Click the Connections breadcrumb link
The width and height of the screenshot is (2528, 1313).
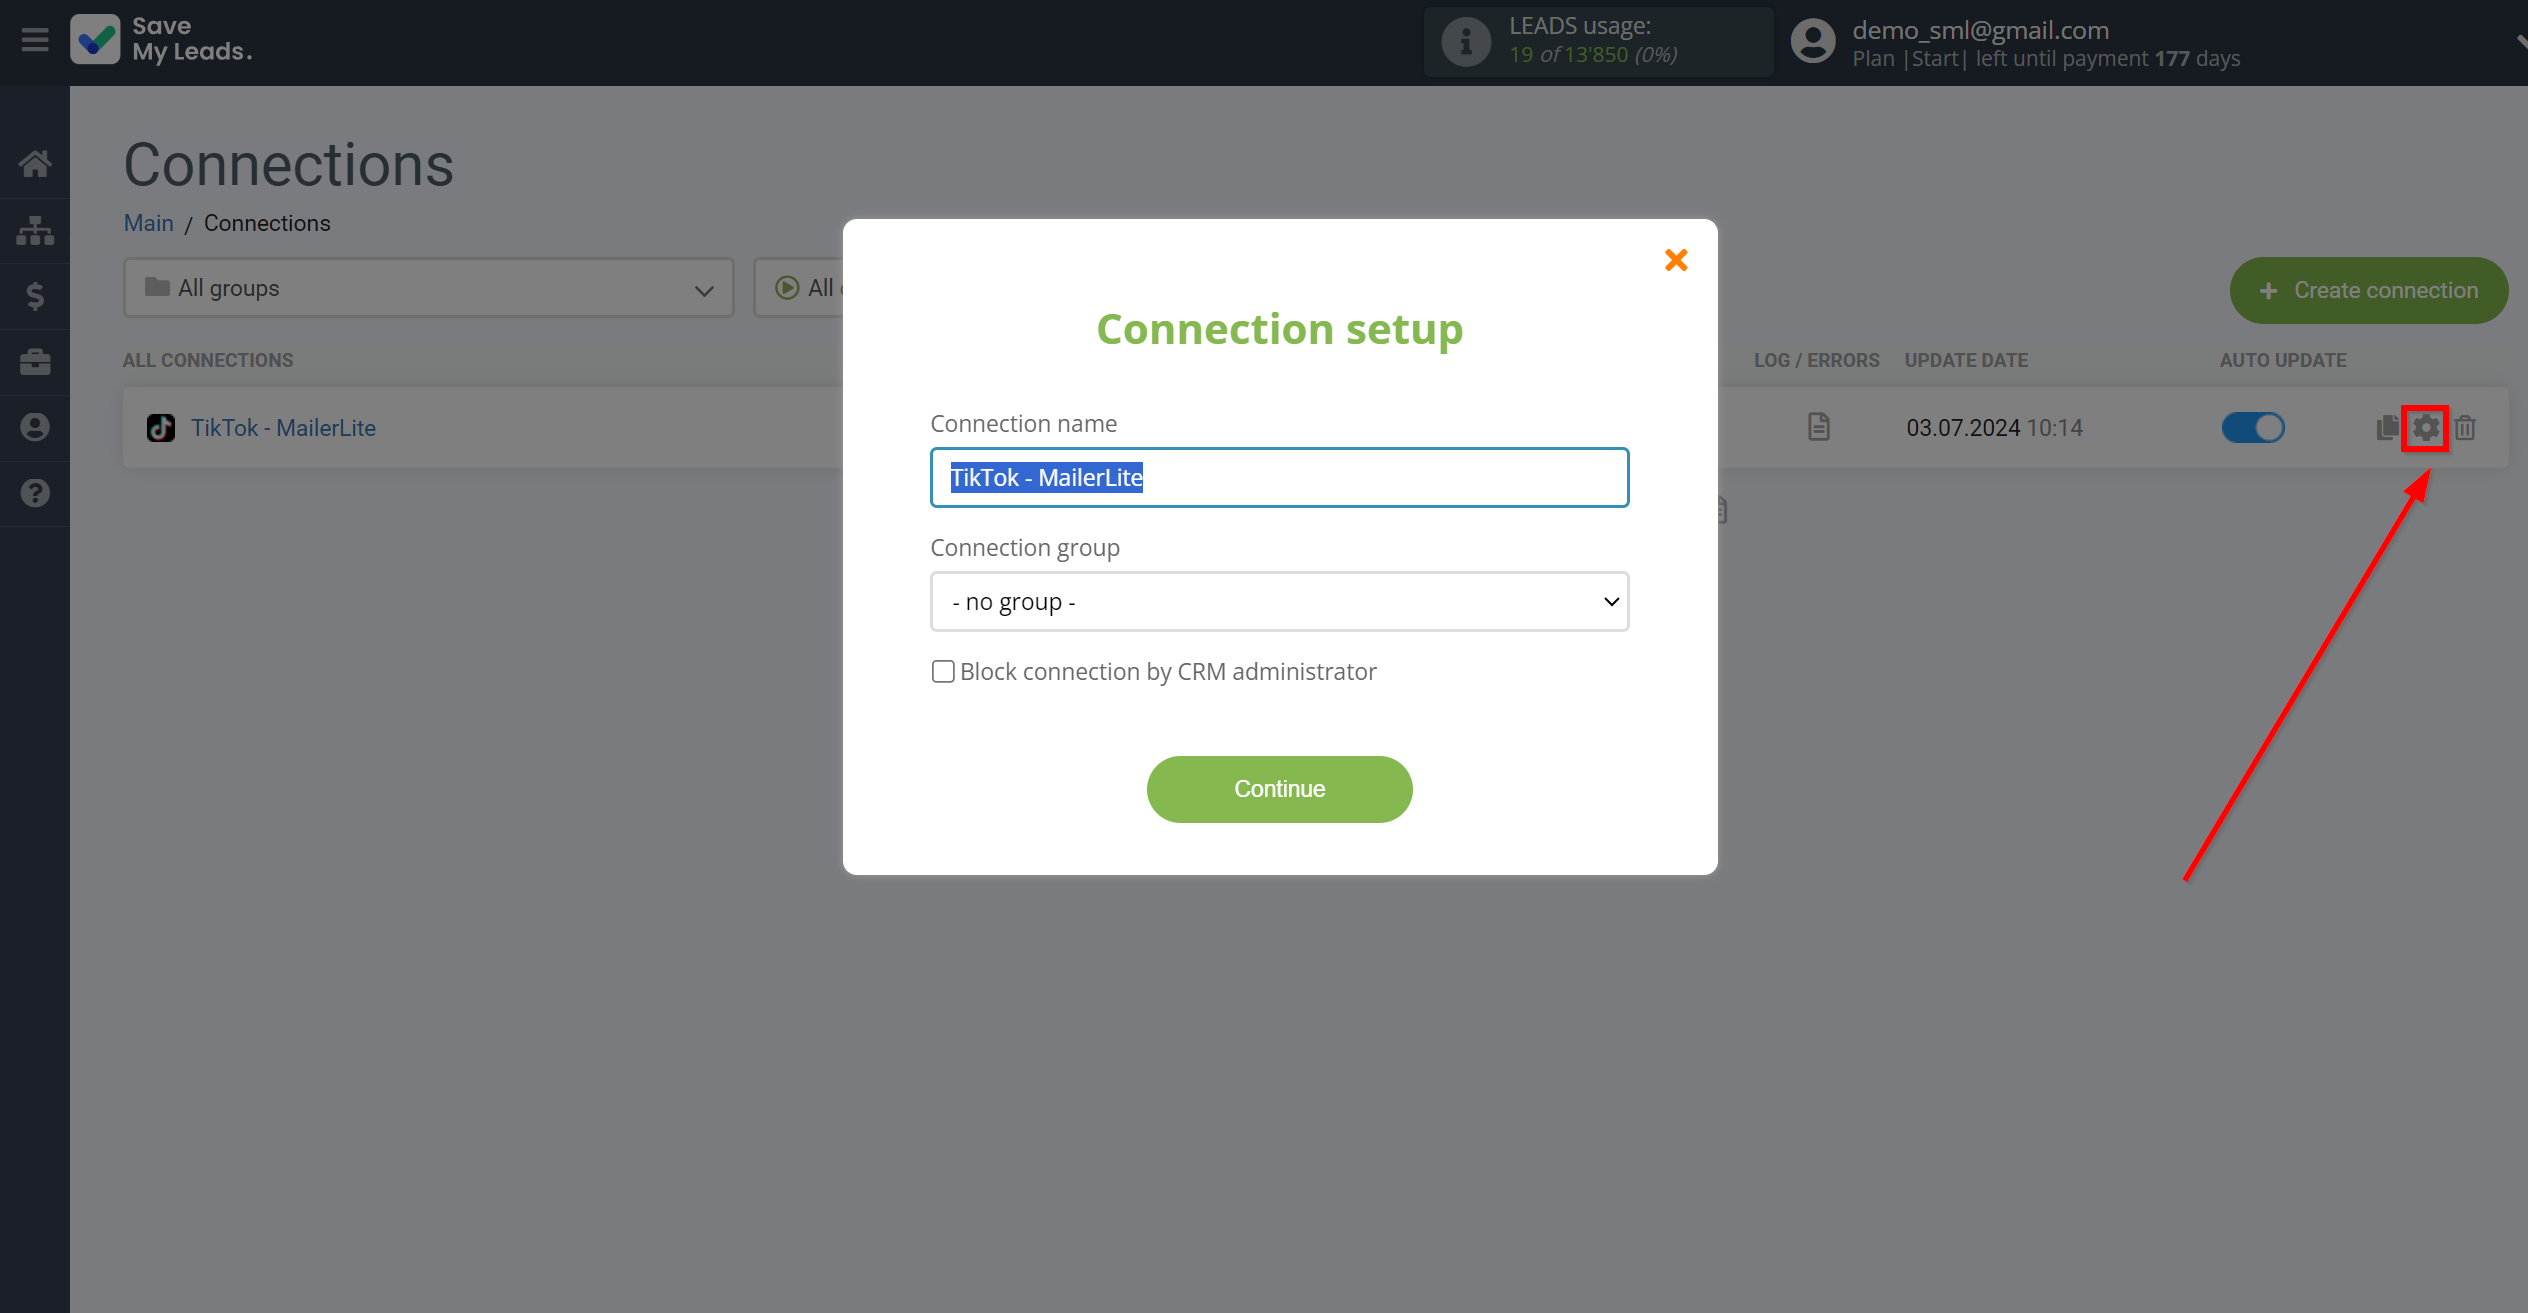point(266,222)
